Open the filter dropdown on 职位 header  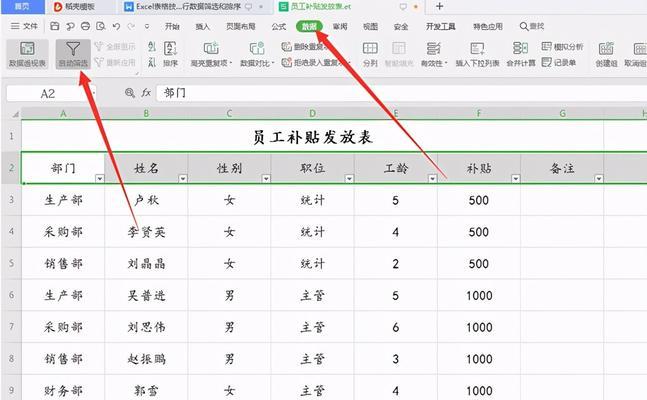click(x=347, y=178)
